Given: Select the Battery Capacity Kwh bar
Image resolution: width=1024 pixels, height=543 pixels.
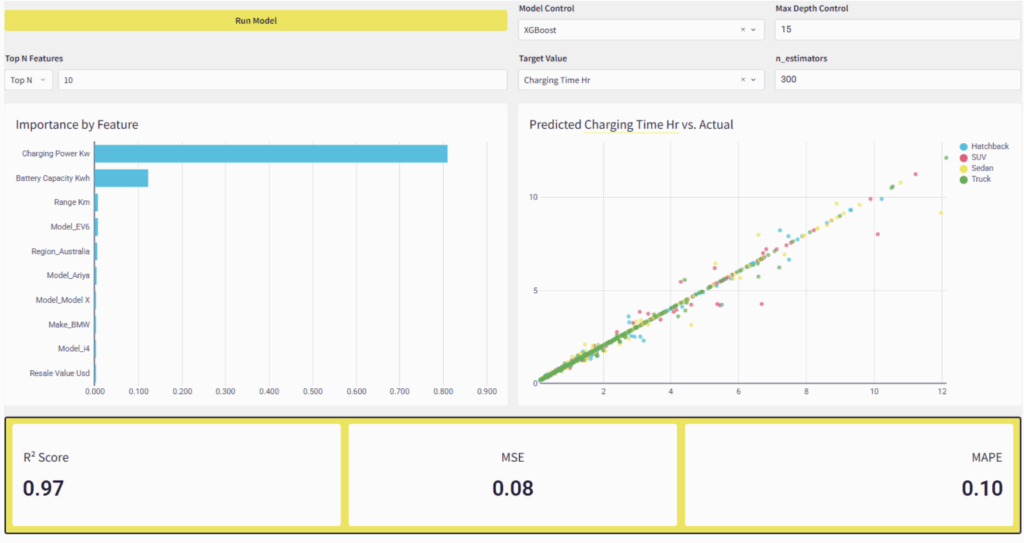Looking at the screenshot, I should point(121,178).
